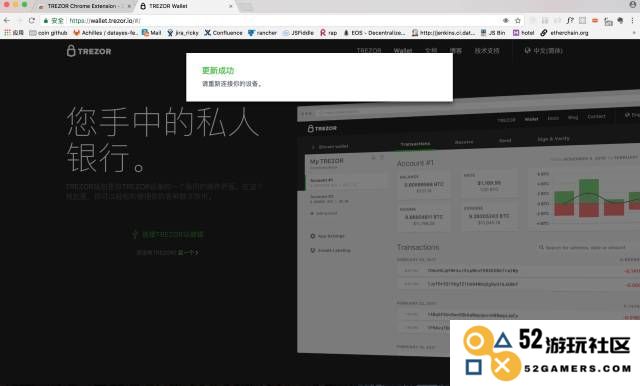Click the red extension icon in toolbar
The width and height of the screenshot is (640, 386).
[x=595, y=20]
